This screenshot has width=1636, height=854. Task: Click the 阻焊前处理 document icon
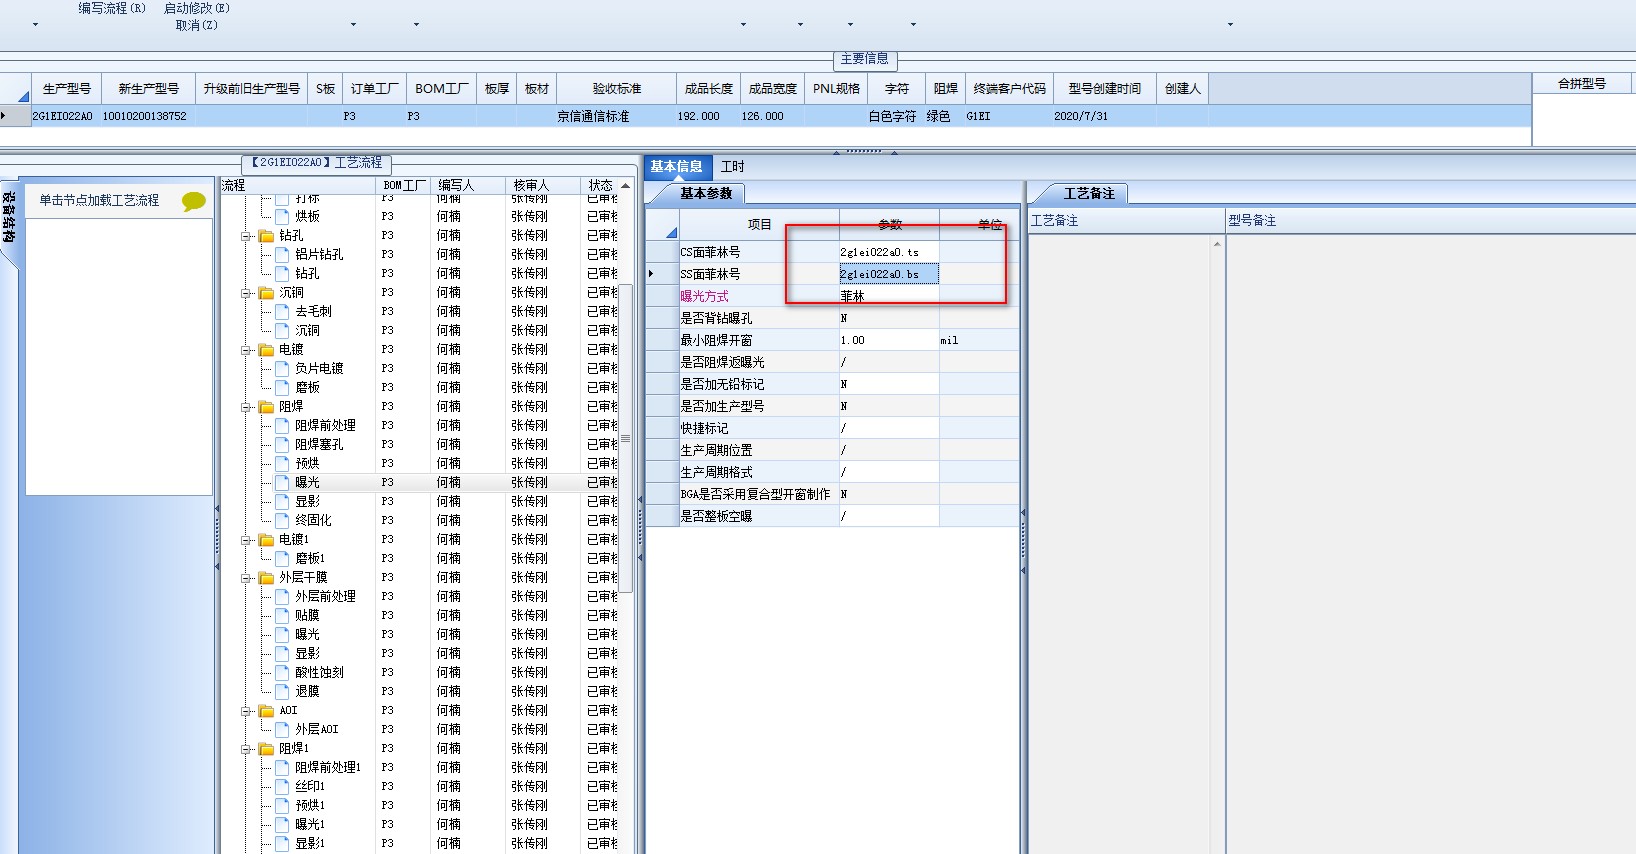click(282, 425)
